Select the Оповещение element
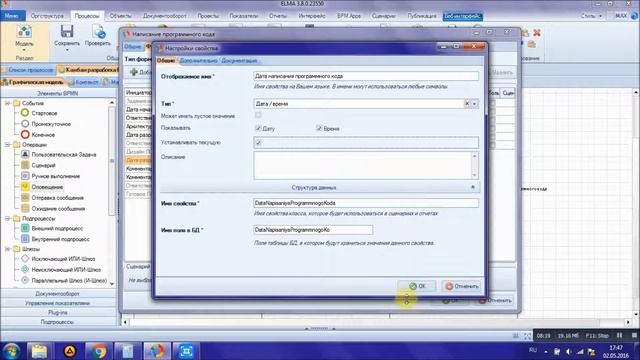This screenshot has height=360, width=640. 47,187
